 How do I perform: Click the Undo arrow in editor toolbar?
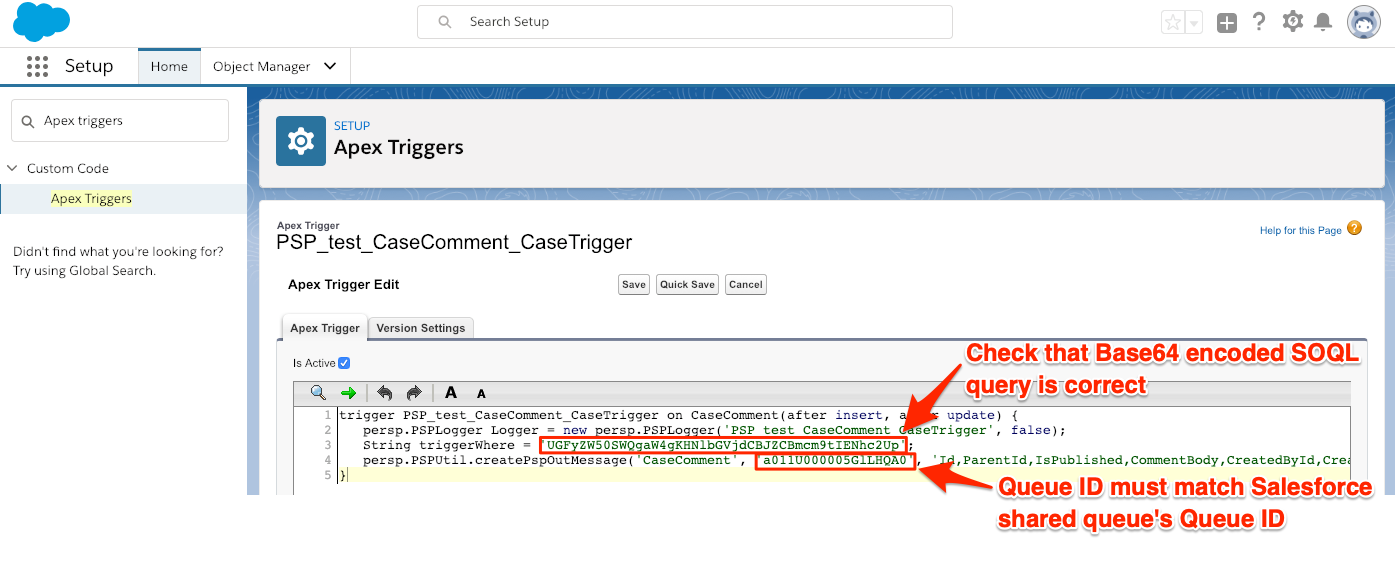385,393
